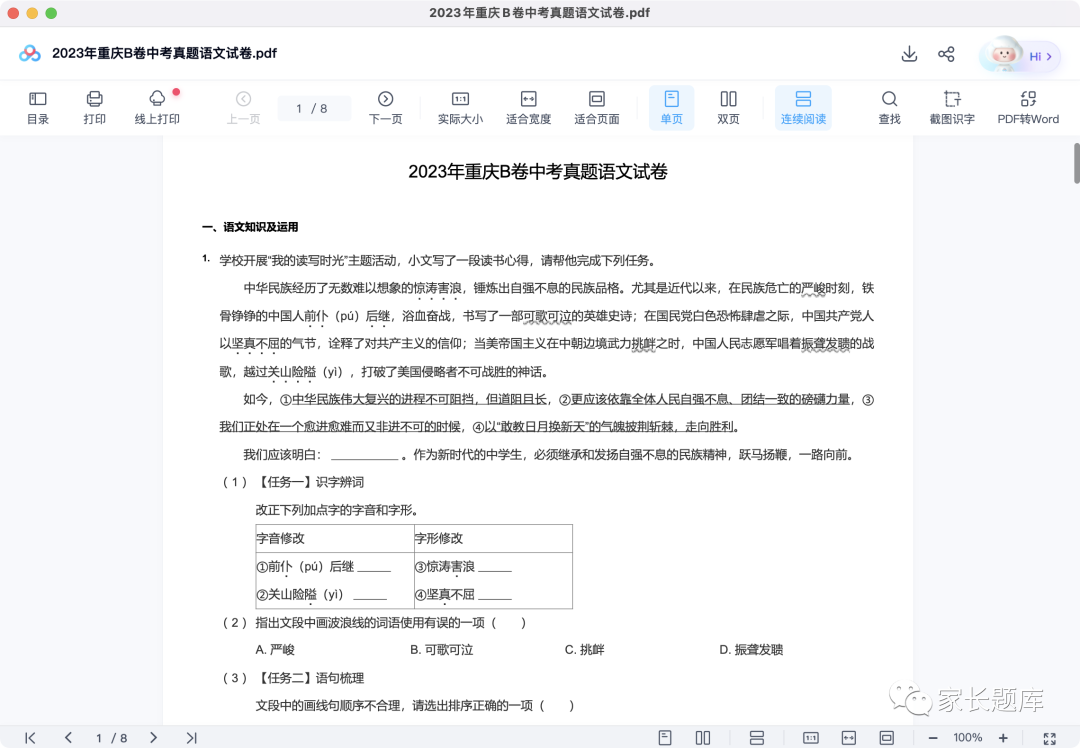Open 查找 search tool
The width and height of the screenshot is (1080, 748).
pos(889,107)
